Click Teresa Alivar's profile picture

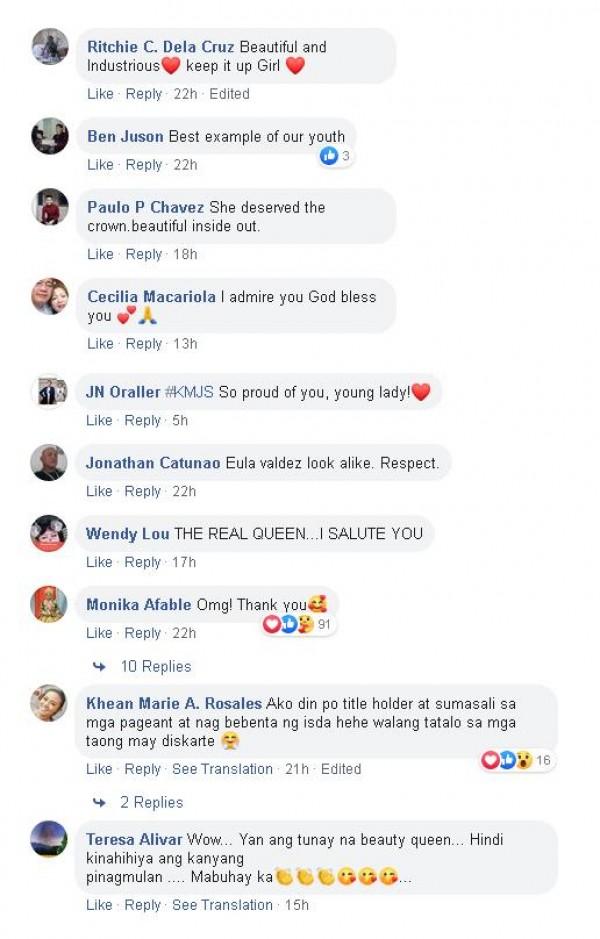pyautogui.click(x=49, y=838)
